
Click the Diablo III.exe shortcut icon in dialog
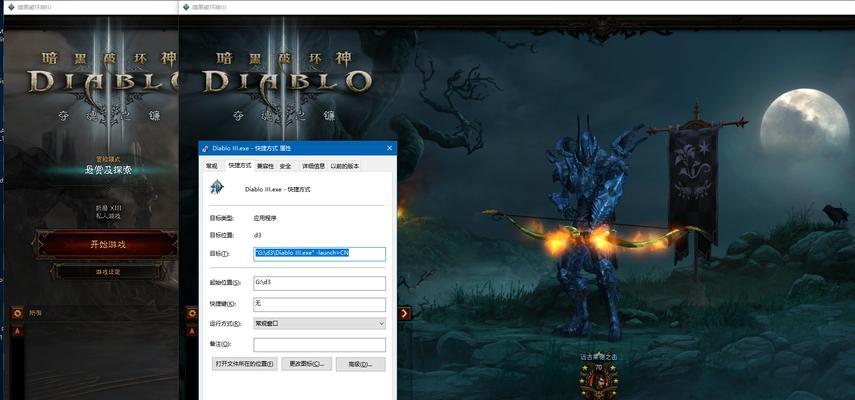(217, 187)
